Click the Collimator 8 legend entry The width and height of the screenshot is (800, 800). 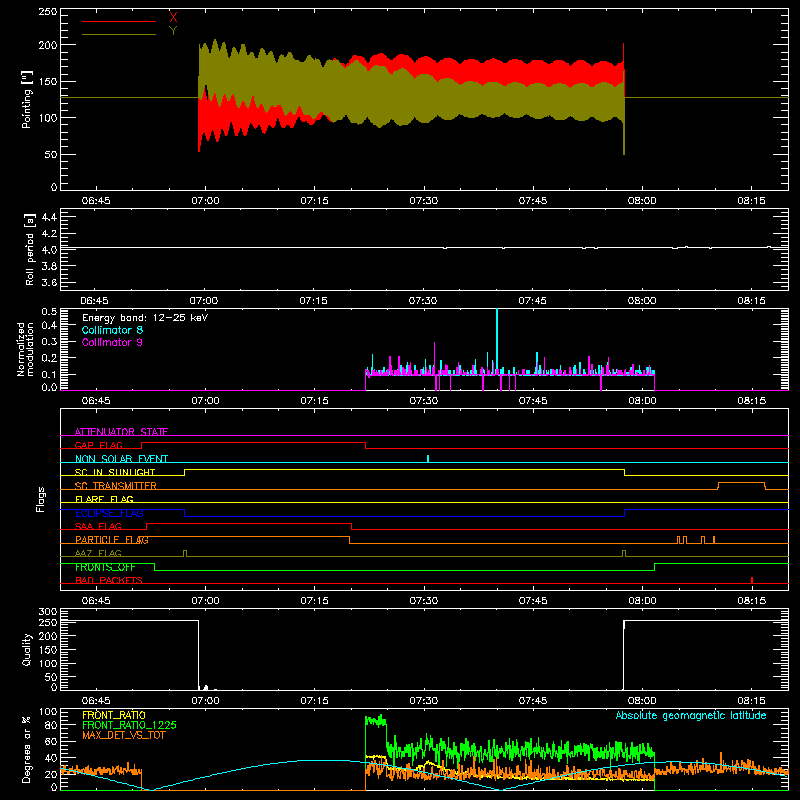pos(112,330)
